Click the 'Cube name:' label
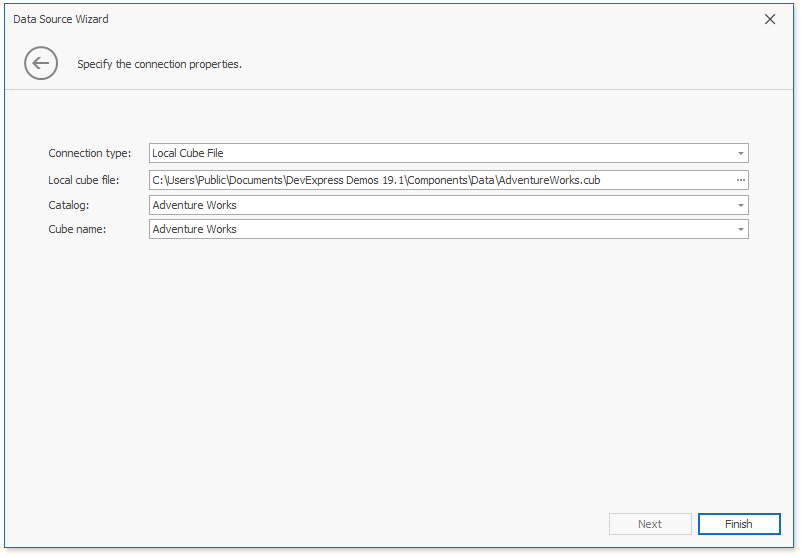 (77, 229)
